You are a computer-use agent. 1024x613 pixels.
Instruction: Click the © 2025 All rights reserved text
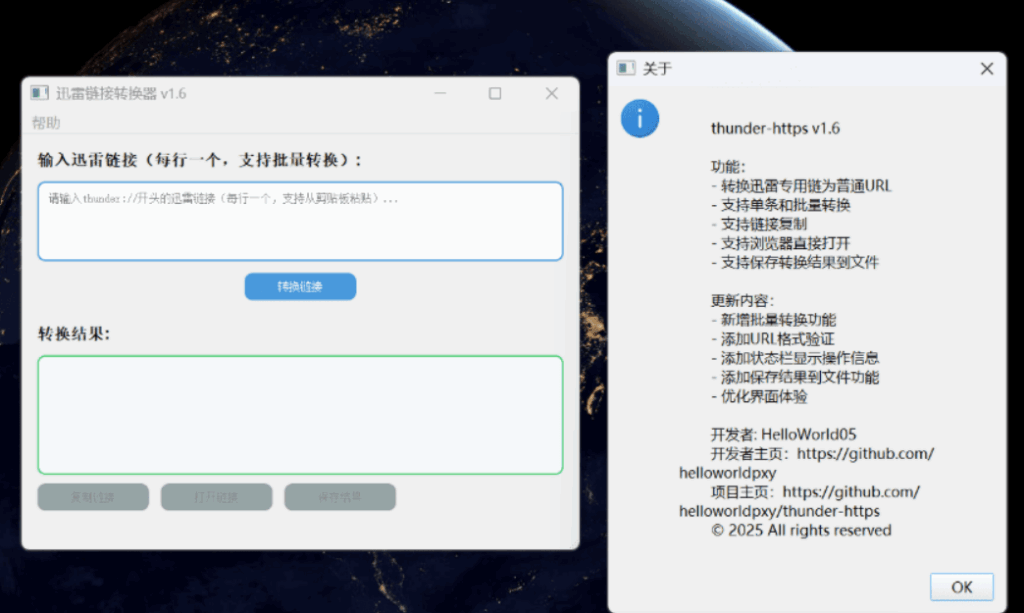click(x=801, y=530)
